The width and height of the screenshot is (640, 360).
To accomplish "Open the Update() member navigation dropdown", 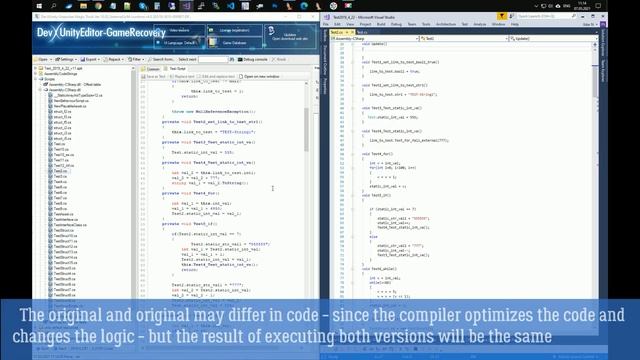I will click(x=553, y=38).
